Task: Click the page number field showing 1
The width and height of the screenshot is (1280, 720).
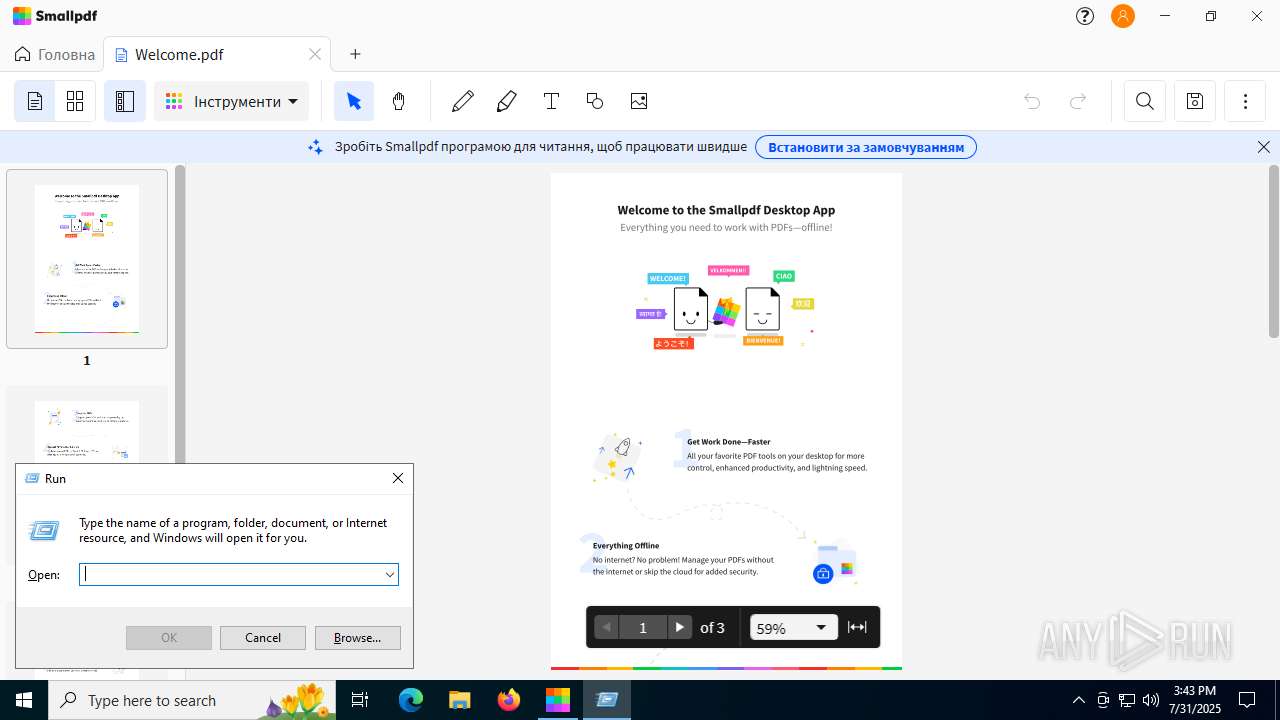Action: 643,627
